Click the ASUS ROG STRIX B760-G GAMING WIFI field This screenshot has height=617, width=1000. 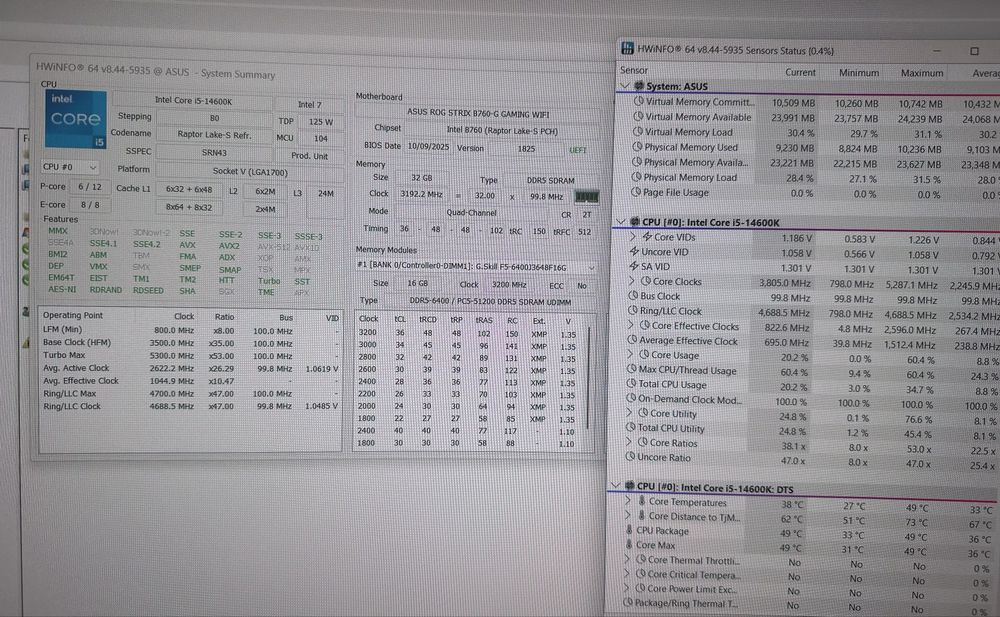tap(478, 114)
